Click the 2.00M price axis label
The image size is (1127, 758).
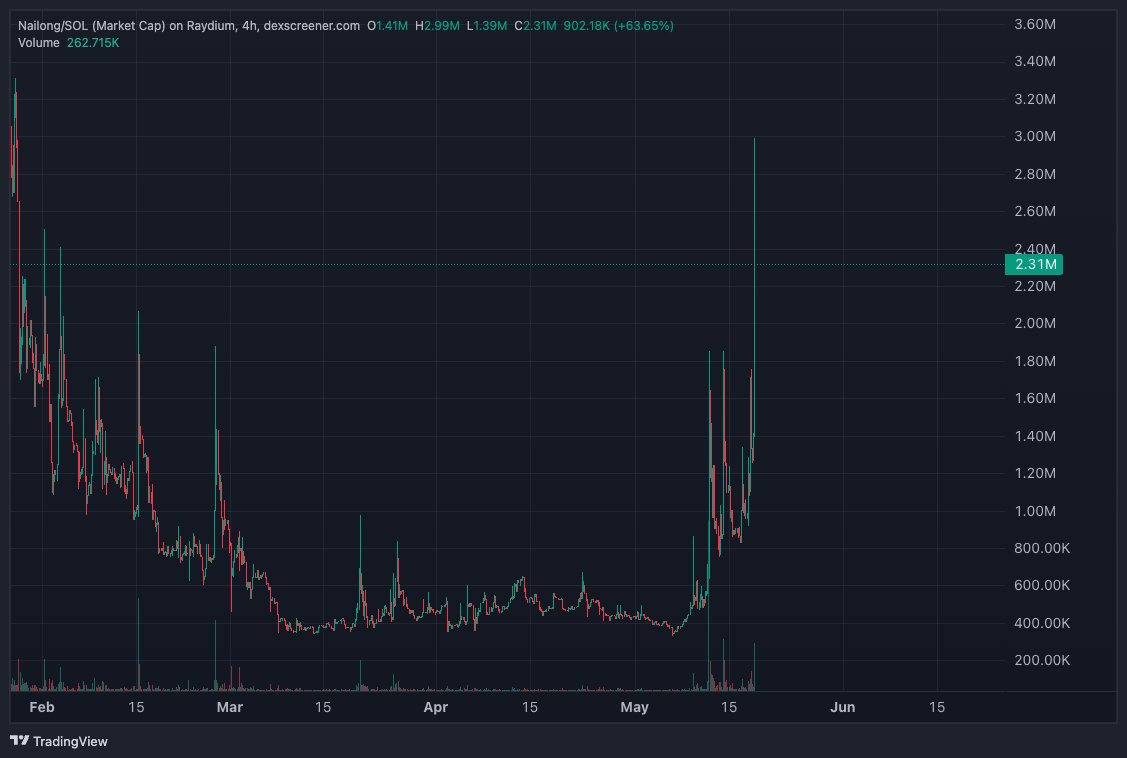click(x=1035, y=323)
